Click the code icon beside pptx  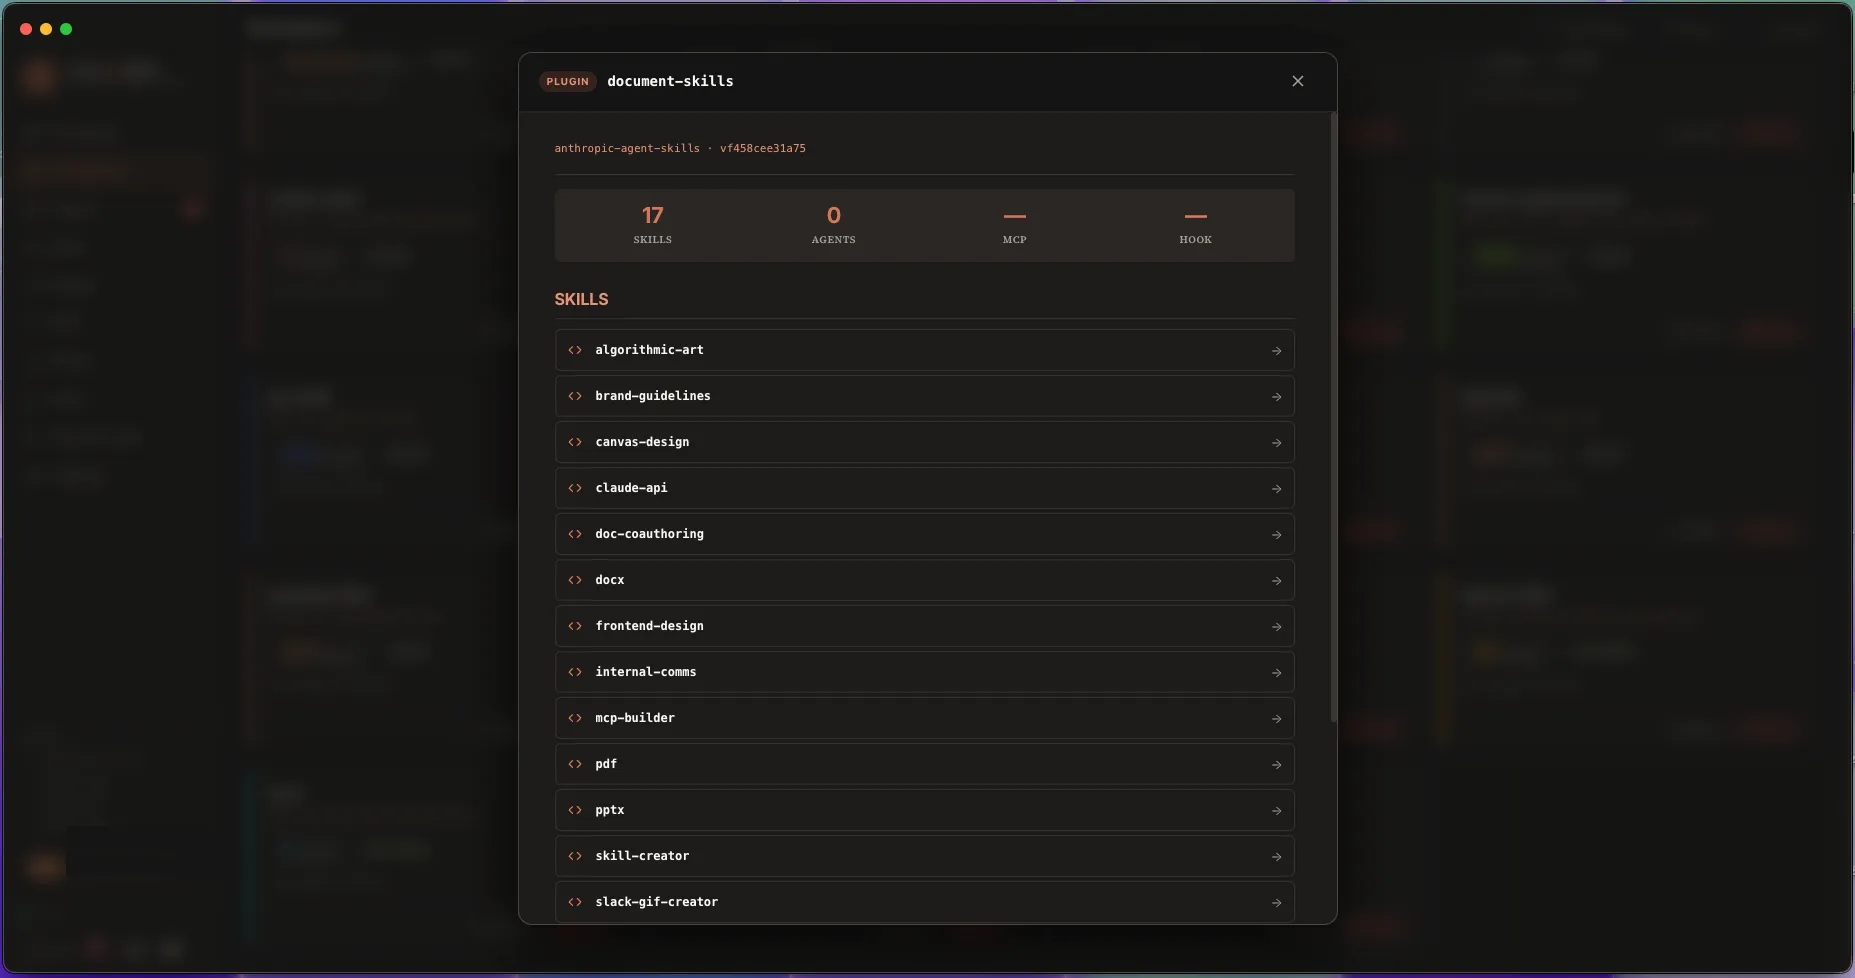575,810
